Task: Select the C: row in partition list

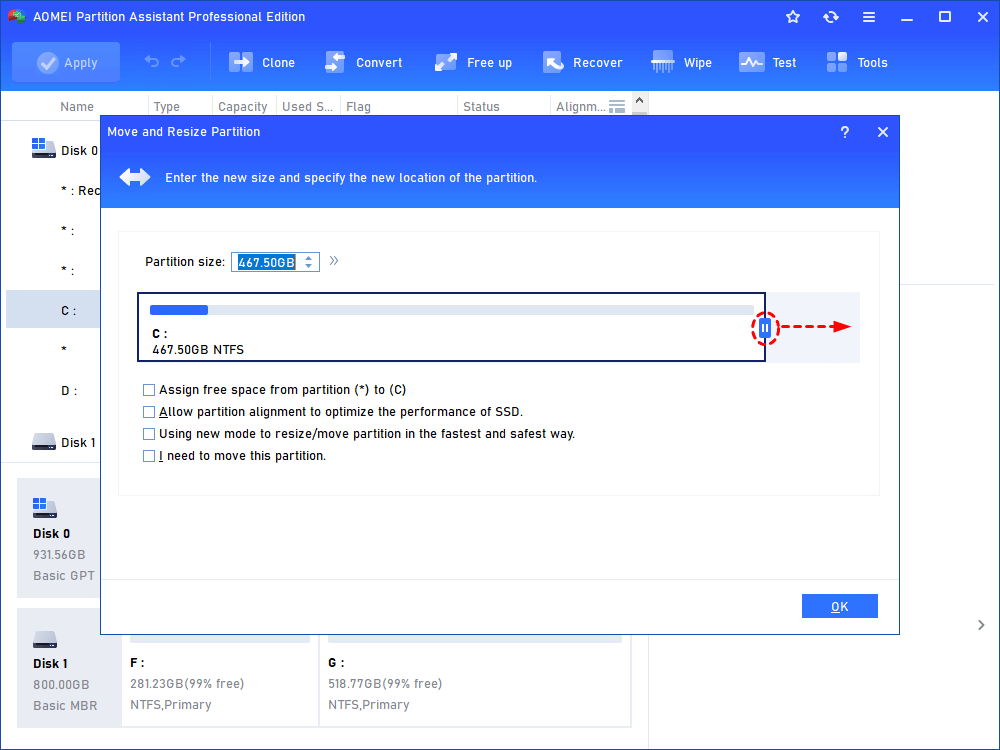Action: 53,311
